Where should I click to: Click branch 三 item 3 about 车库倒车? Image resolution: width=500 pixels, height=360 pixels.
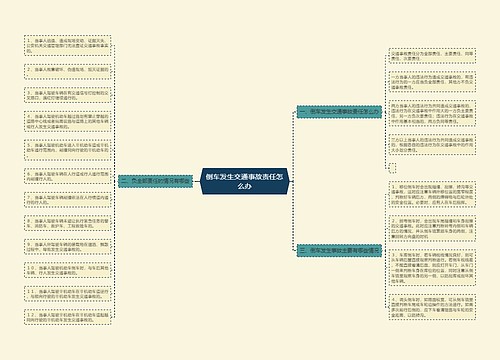tap(432, 268)
